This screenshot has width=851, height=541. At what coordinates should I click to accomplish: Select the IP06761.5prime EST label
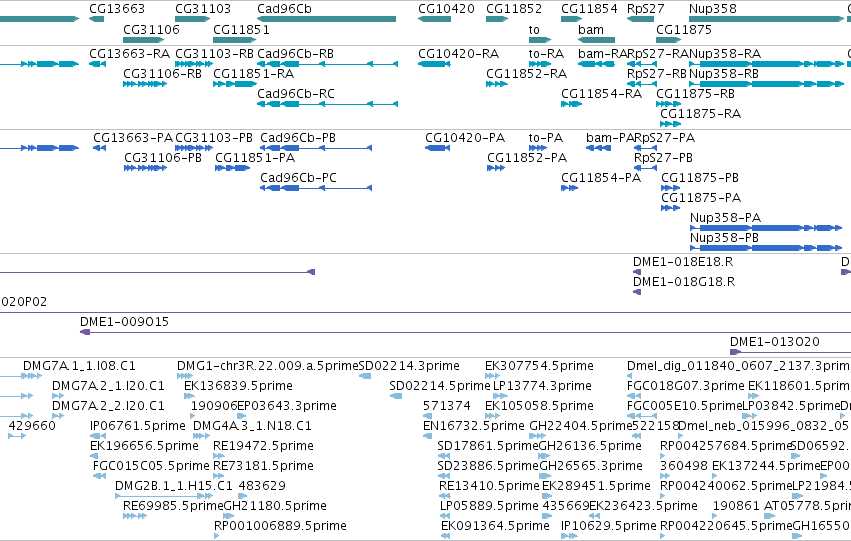(138, 426)
